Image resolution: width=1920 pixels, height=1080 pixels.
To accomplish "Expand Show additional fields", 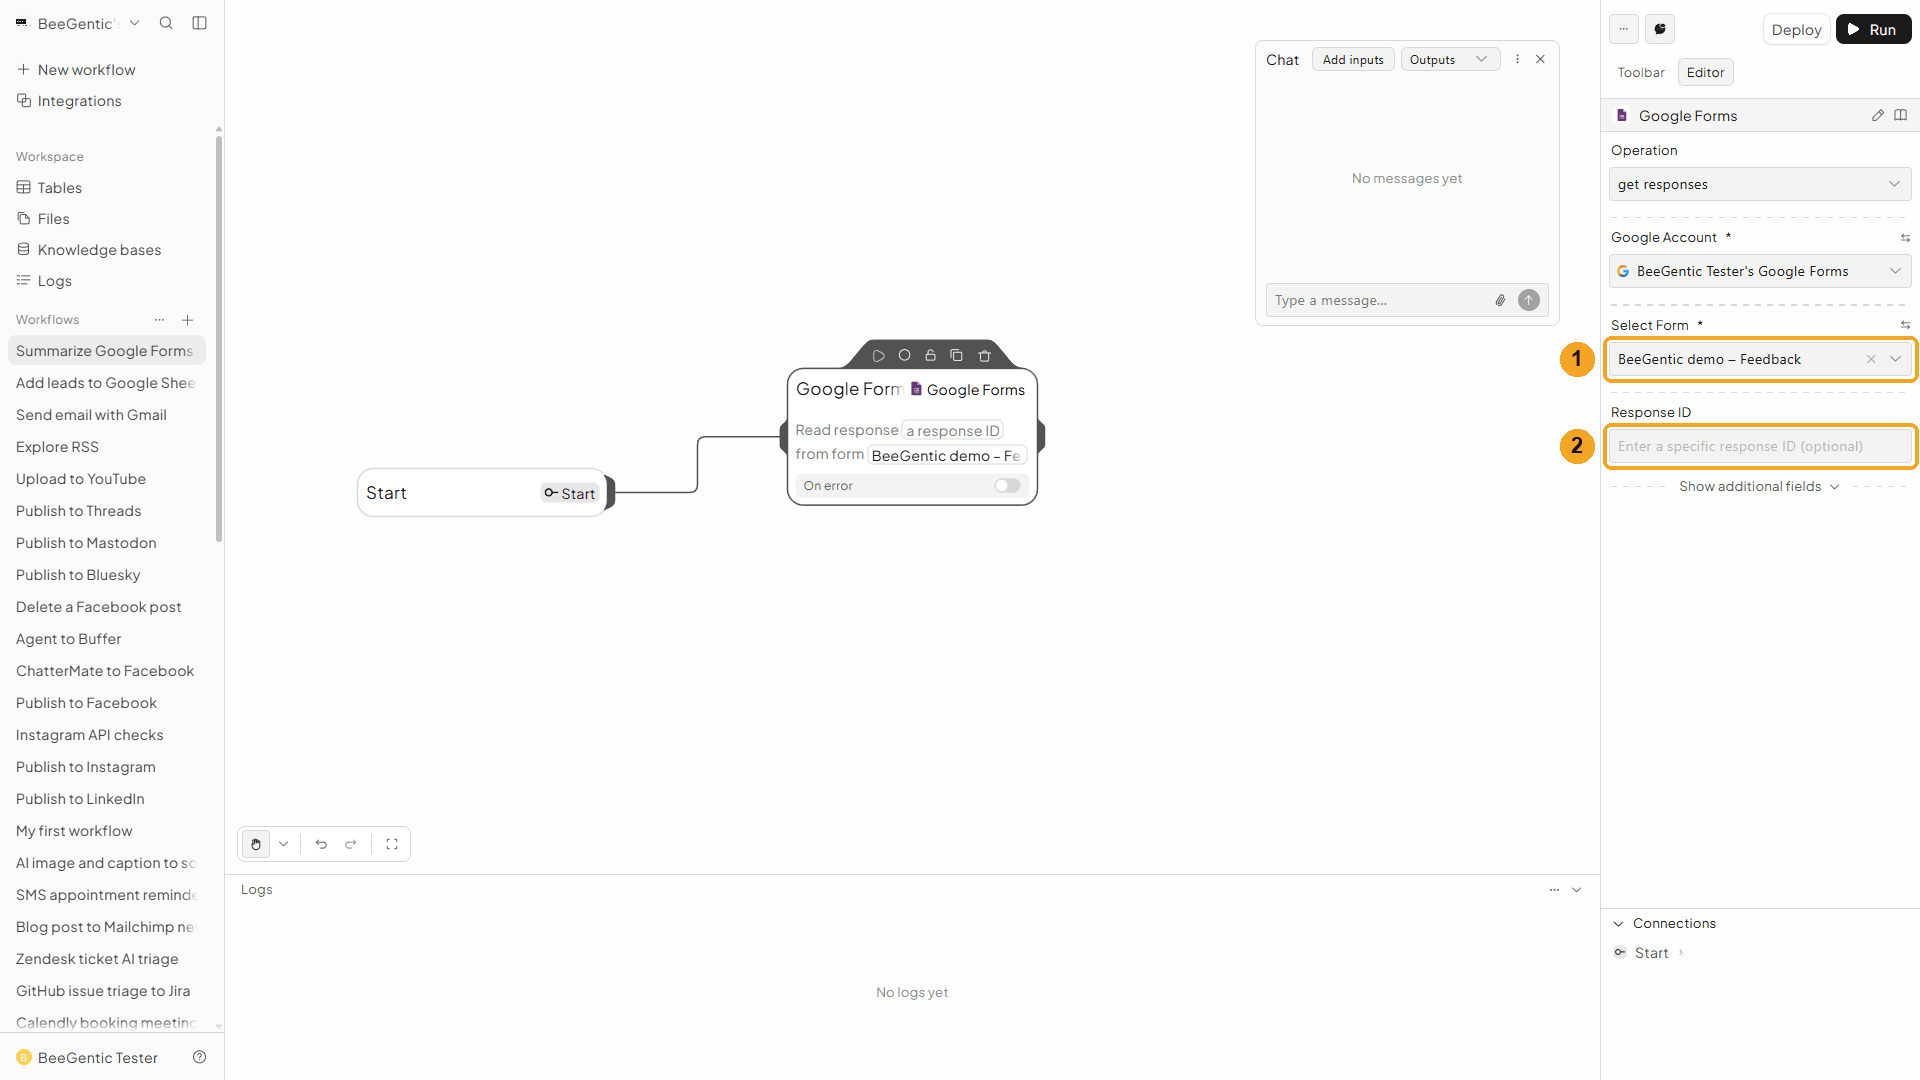I will click(1759, 487).
